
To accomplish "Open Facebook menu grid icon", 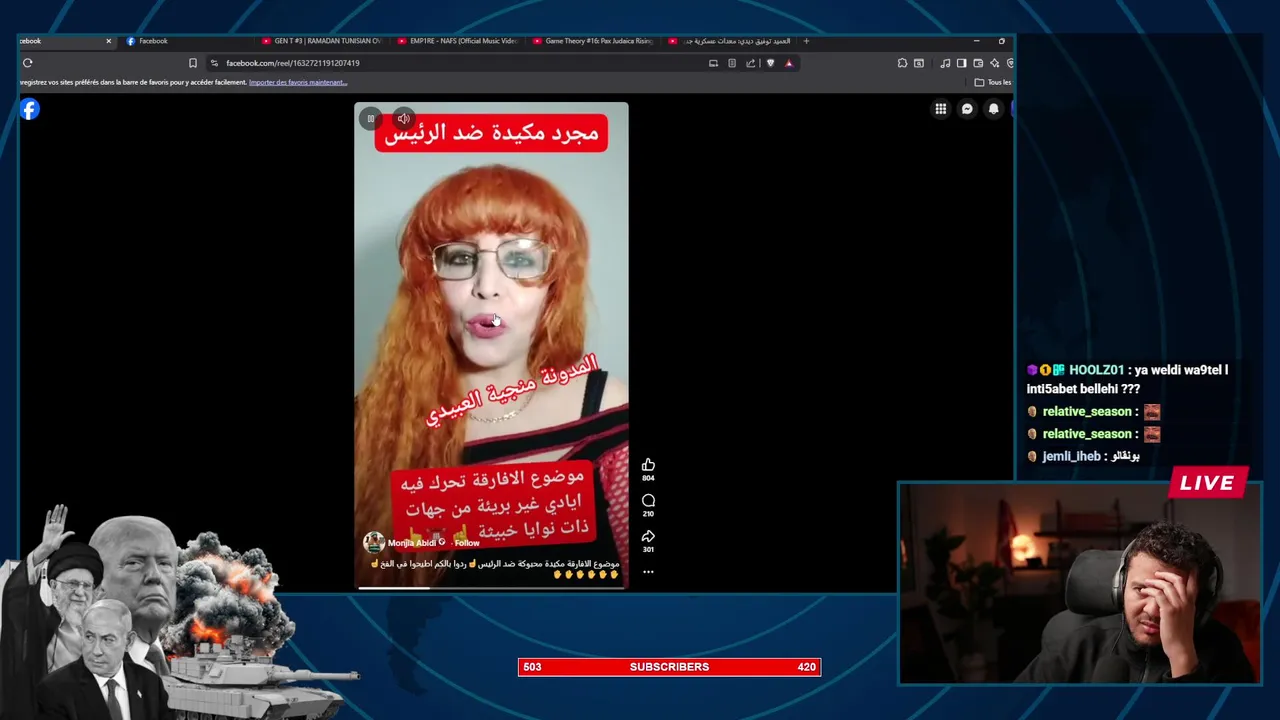I will coord(941,109).
